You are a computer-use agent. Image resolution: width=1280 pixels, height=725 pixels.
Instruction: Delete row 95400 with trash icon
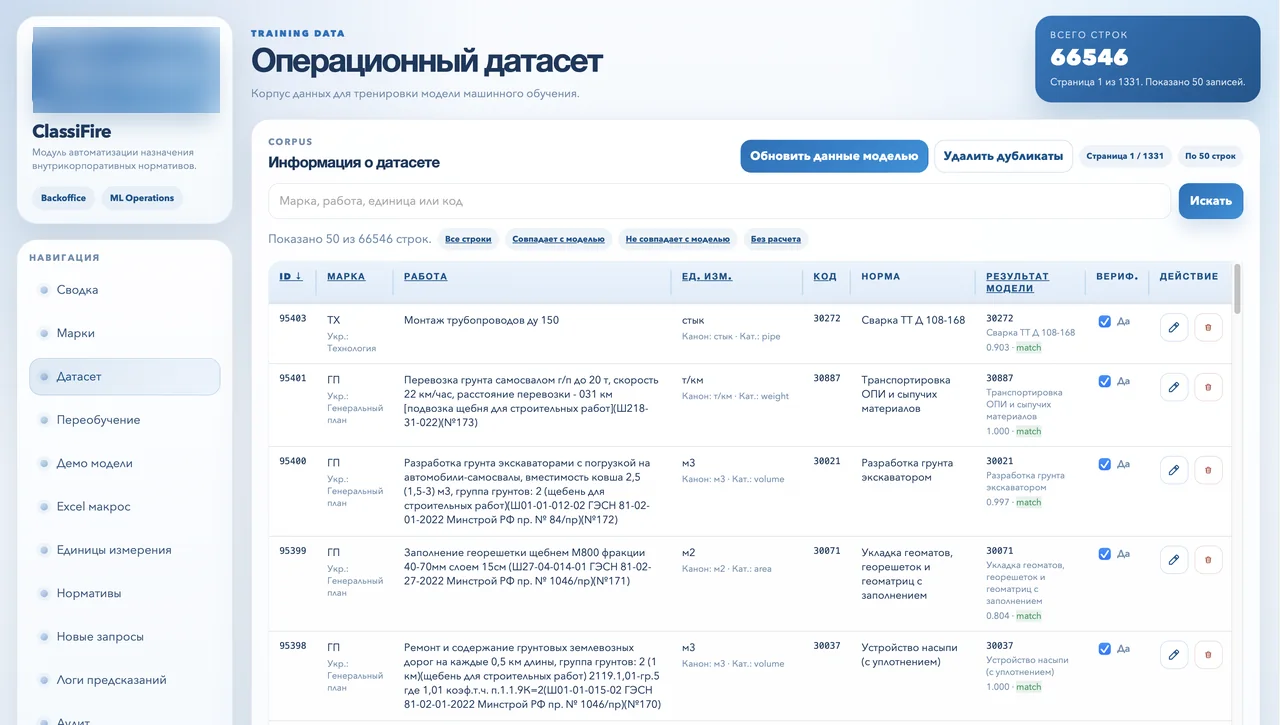click(x=1208, y=470)
